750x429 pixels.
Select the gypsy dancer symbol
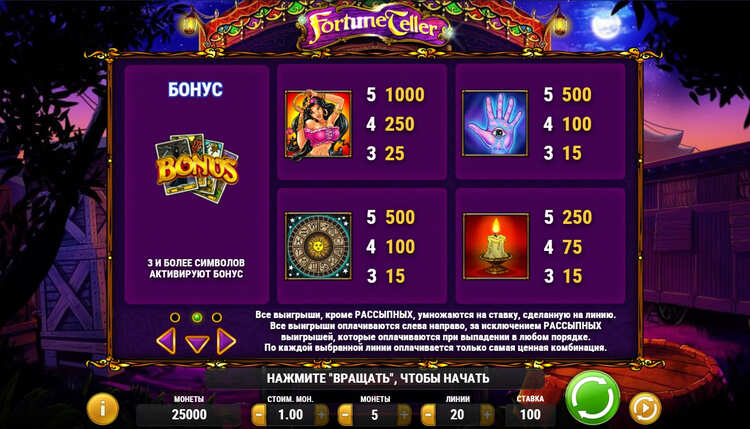pyautogui.click(x=318, y=124)
